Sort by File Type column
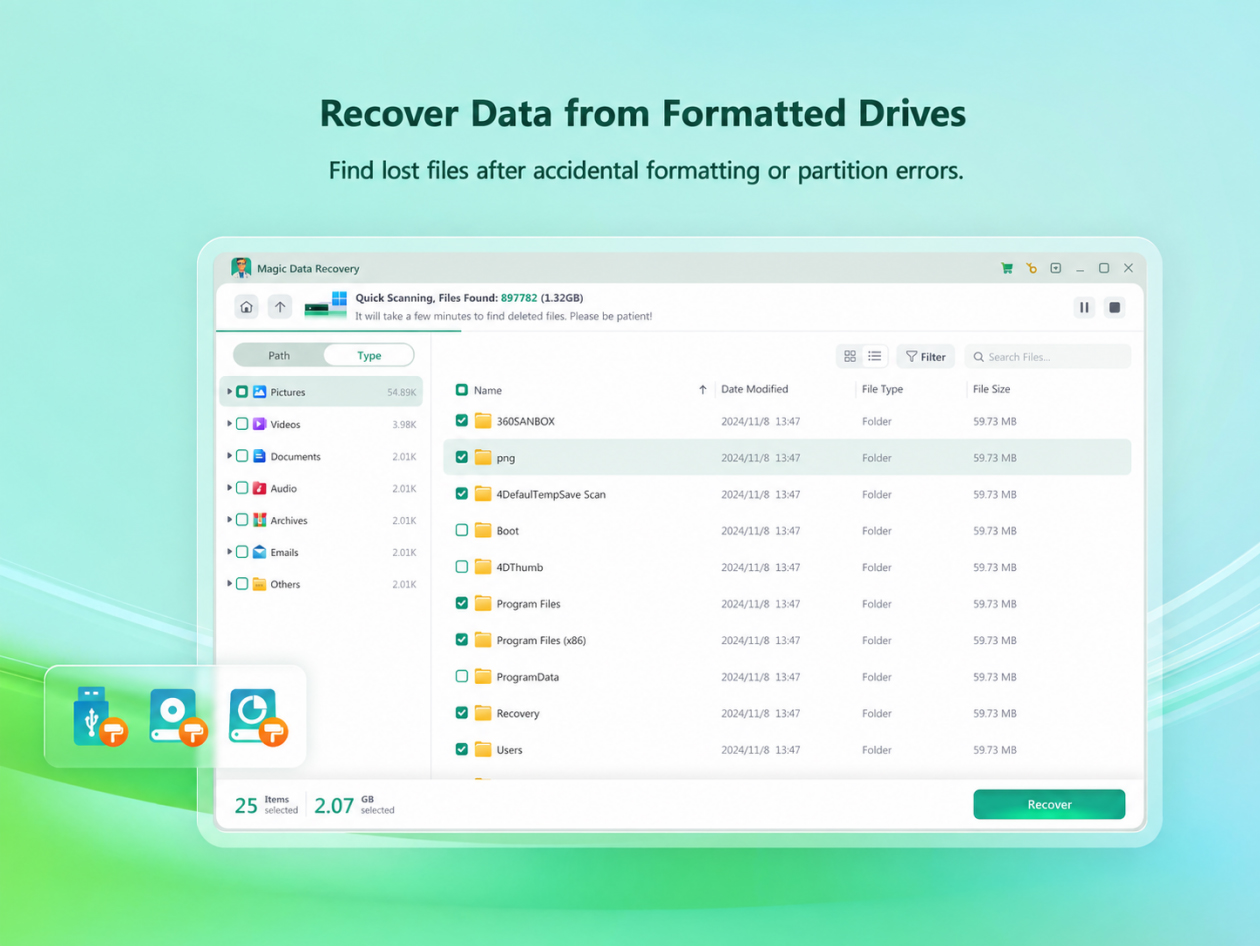This screenshot has height=946, width=1260. (882, 389)
